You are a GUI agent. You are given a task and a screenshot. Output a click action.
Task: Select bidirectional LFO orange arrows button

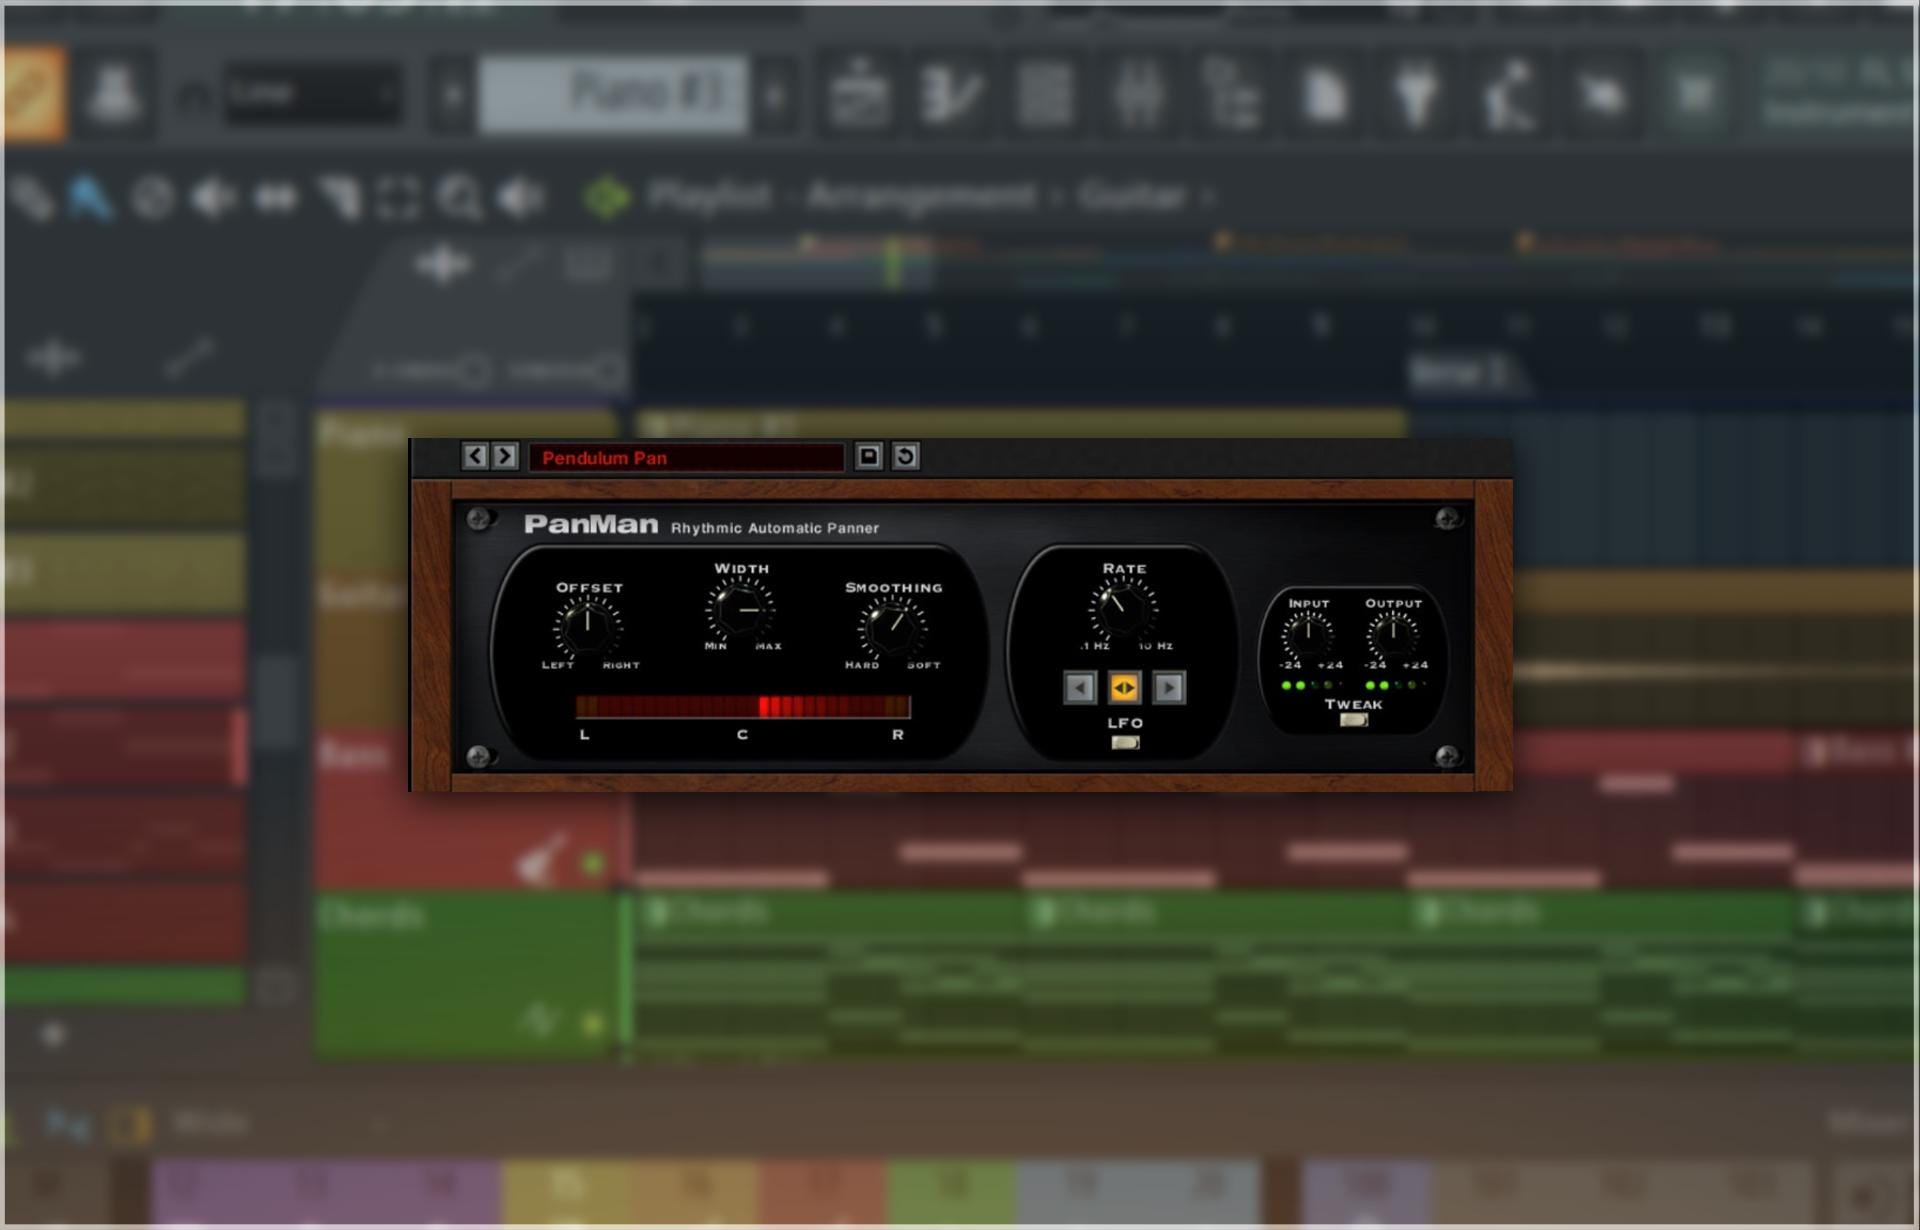[1124, 688]
